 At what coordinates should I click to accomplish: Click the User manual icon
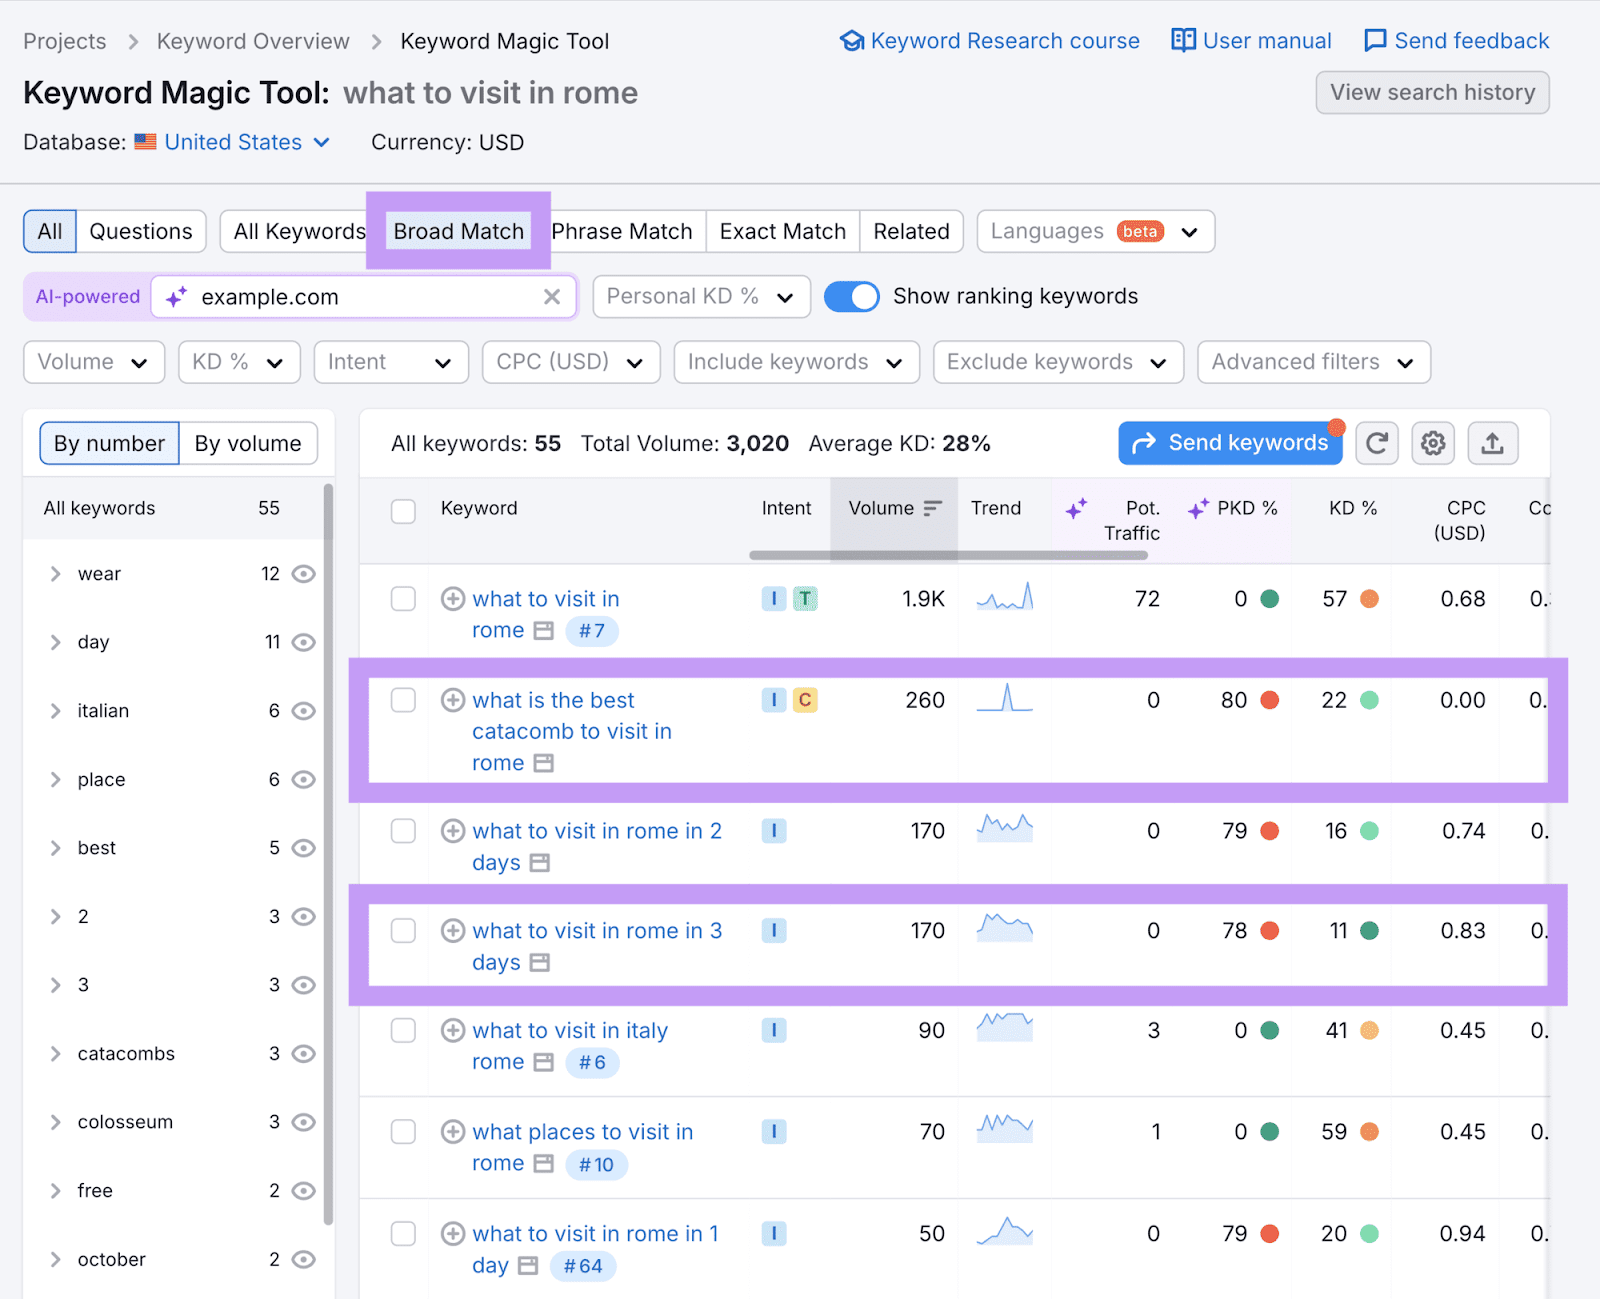pyautogui.click(x=1183, y=40)
